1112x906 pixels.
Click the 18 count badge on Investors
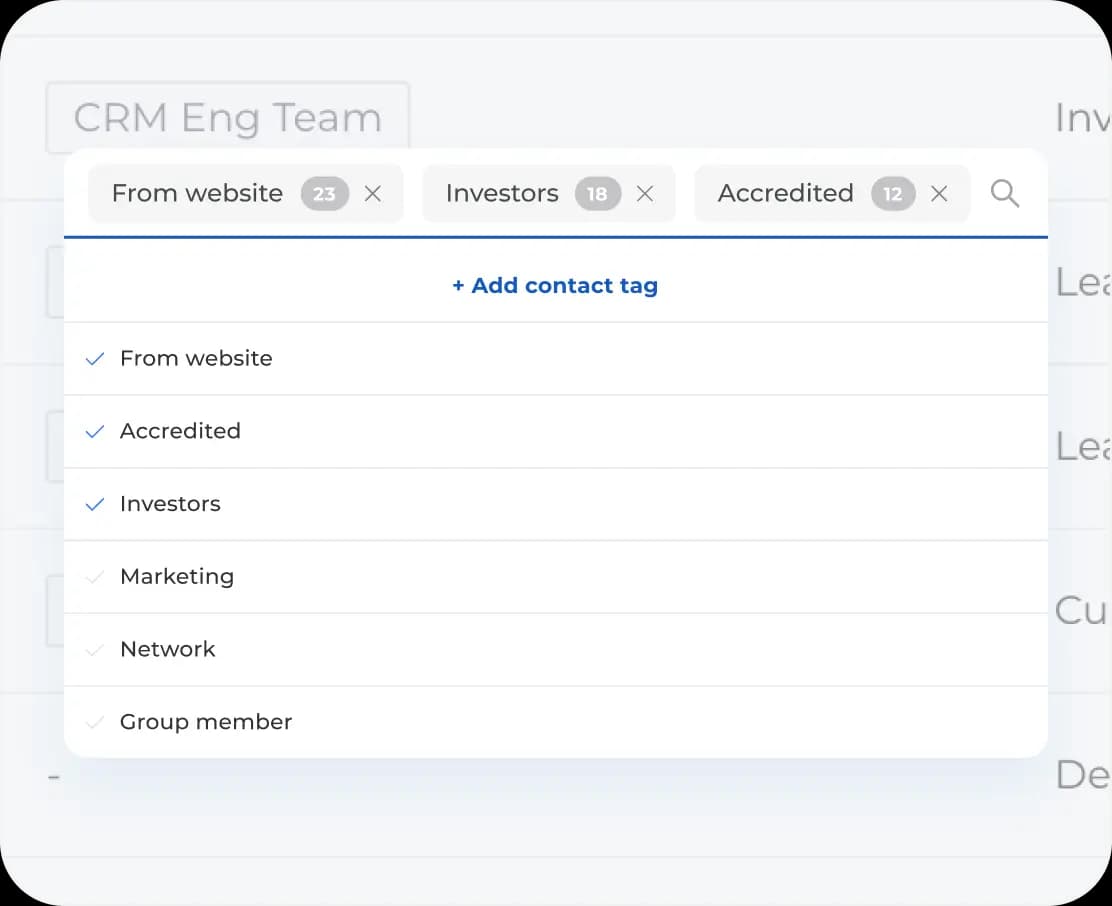tap(597, 194)
